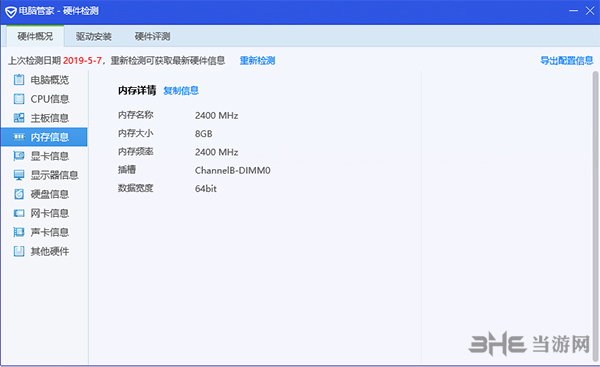Image resolution: width=600 pixels, height=367 pixels.
Task: Close the 硬件检测 window
Action: tap(590, 11)
